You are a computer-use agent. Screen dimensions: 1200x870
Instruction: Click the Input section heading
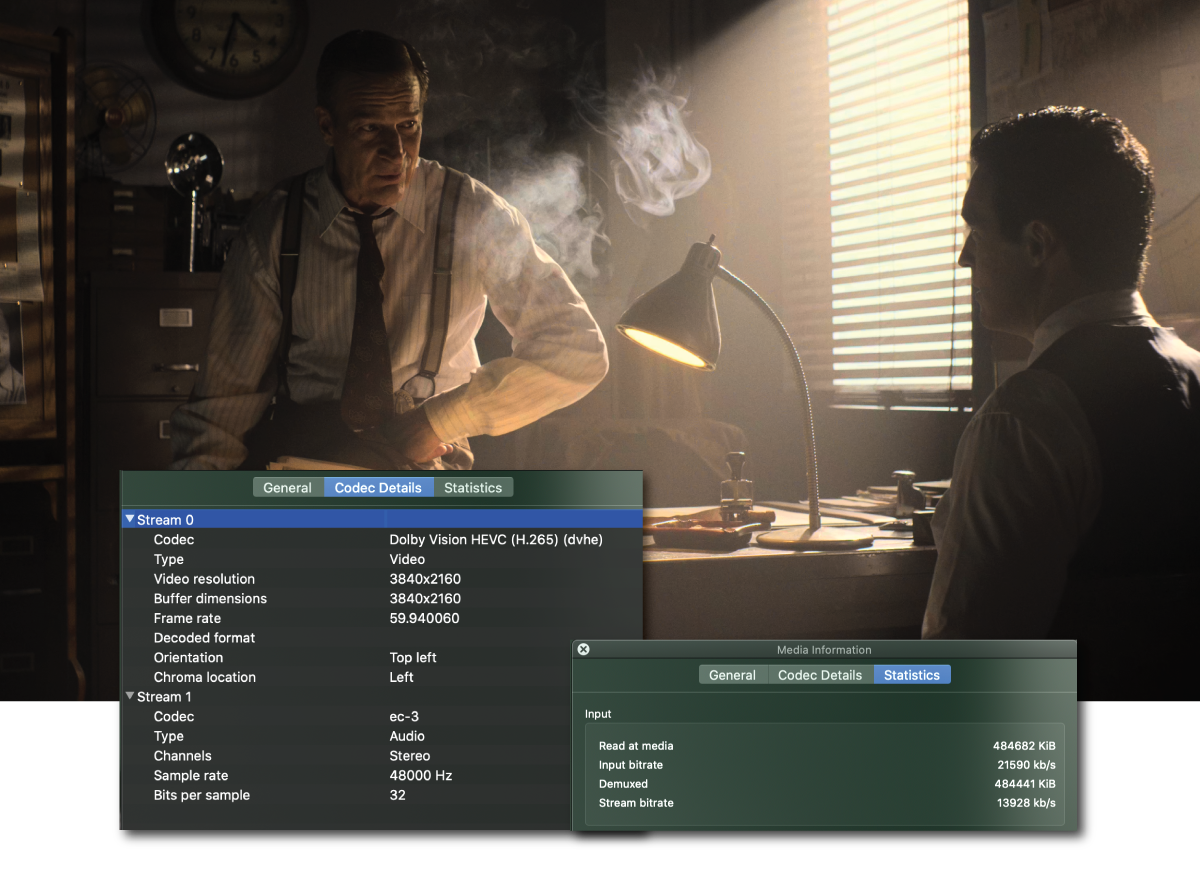pos(598,714)
